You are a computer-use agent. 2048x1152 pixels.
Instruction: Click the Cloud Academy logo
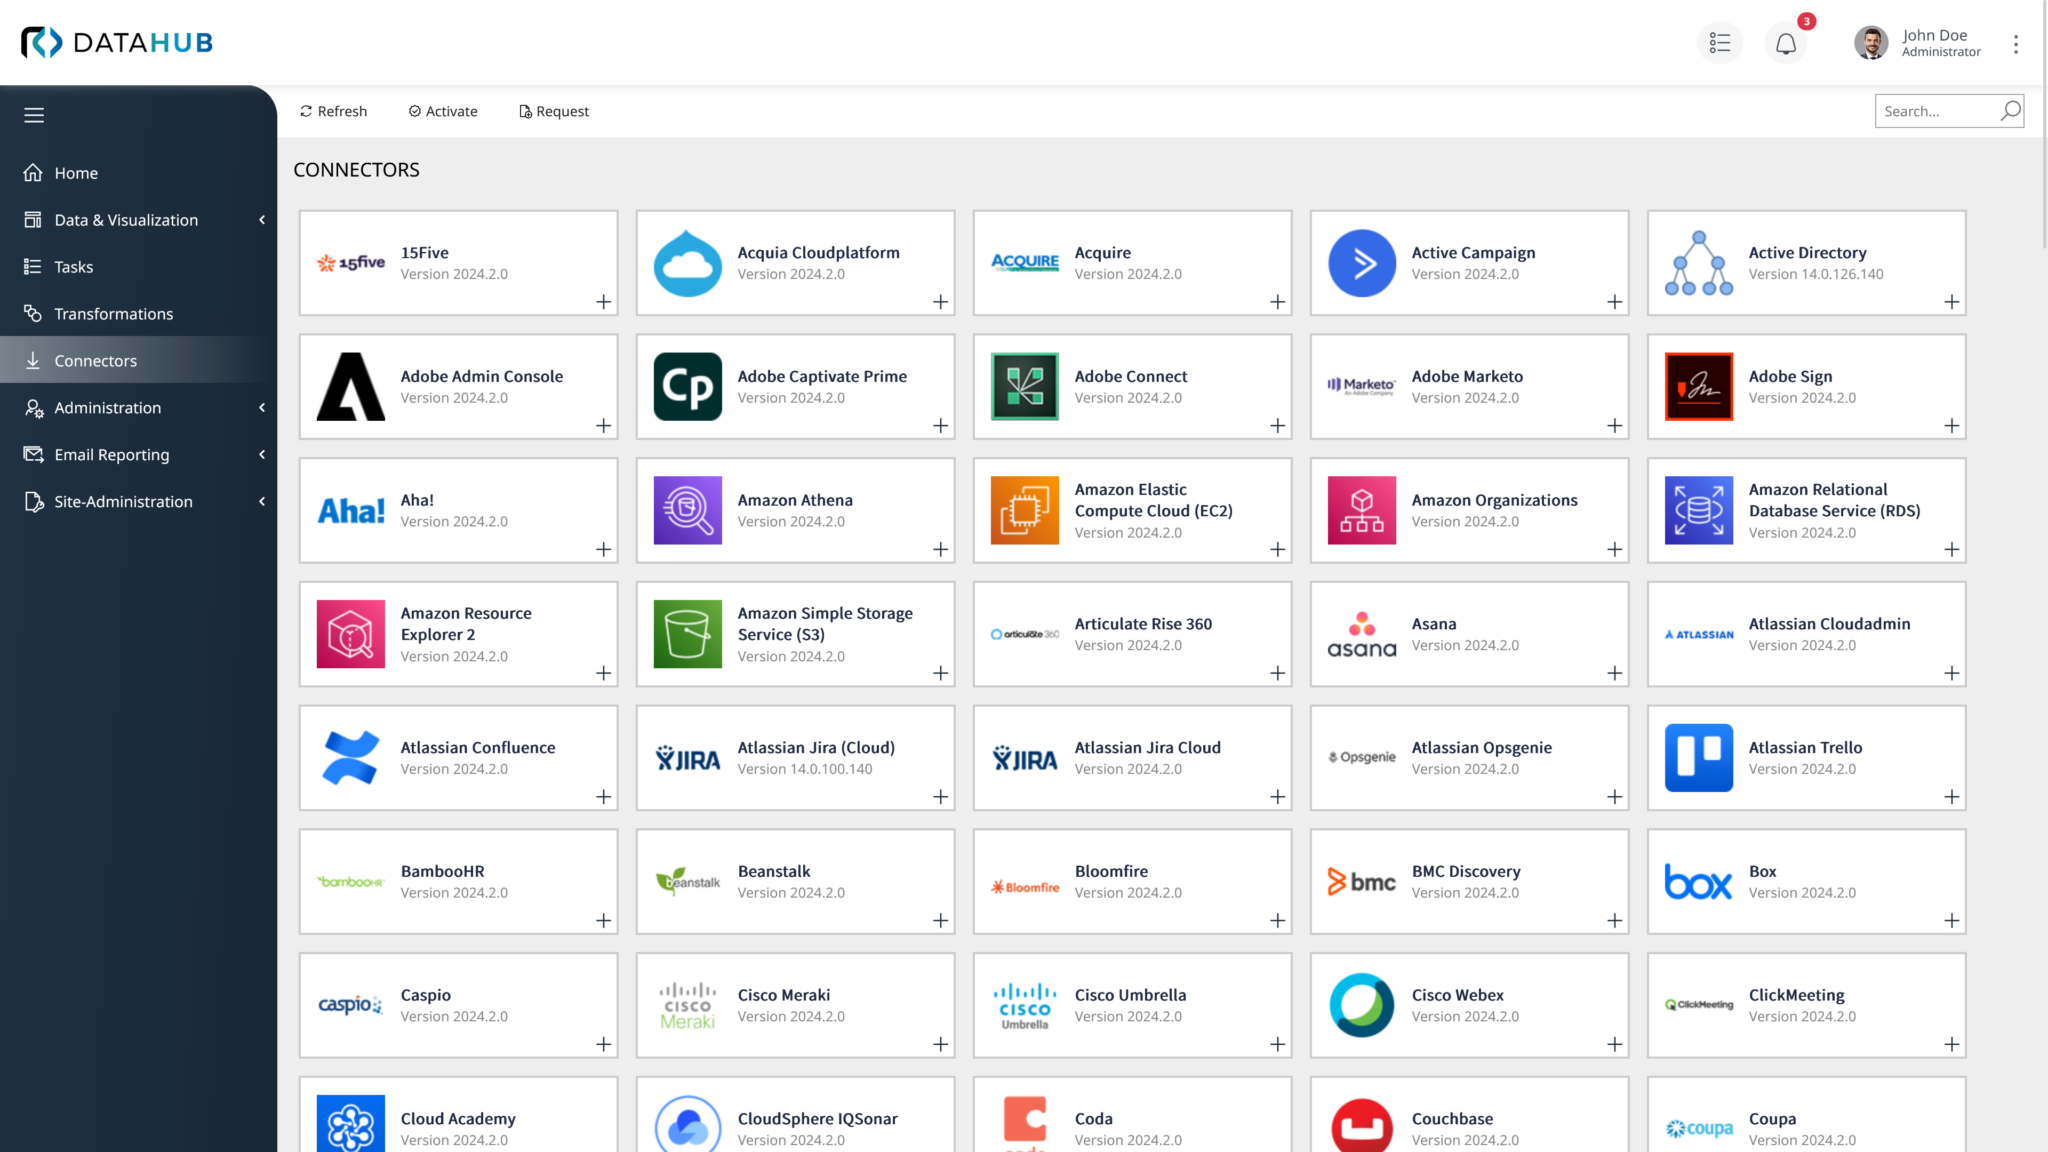(x=350, y=1124)
